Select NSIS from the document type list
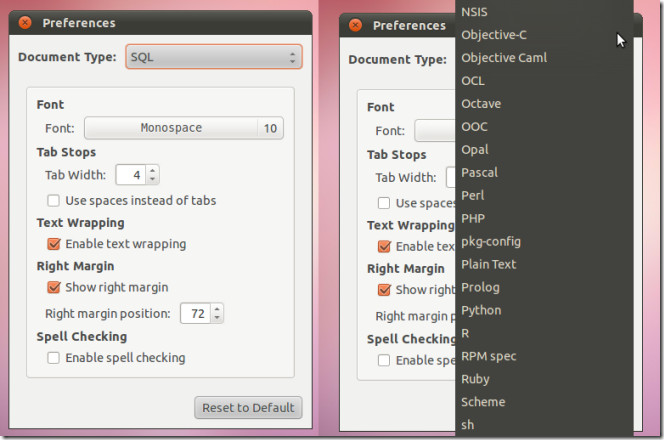The height and width of the screenshot is (440, 664). [544, 12]
